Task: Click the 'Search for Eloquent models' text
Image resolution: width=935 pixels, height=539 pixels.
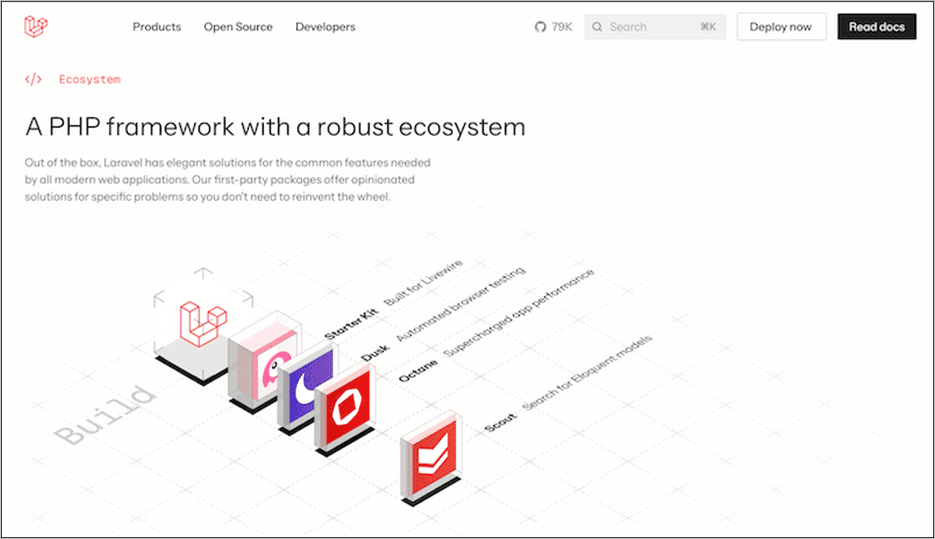Action: 587,373
